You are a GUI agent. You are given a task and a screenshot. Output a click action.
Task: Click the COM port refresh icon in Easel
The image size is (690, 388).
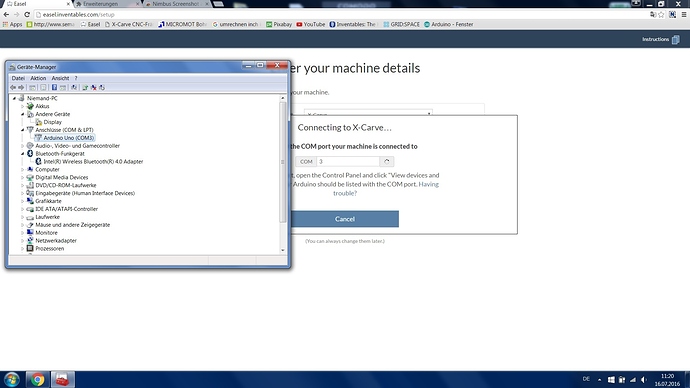387,161
